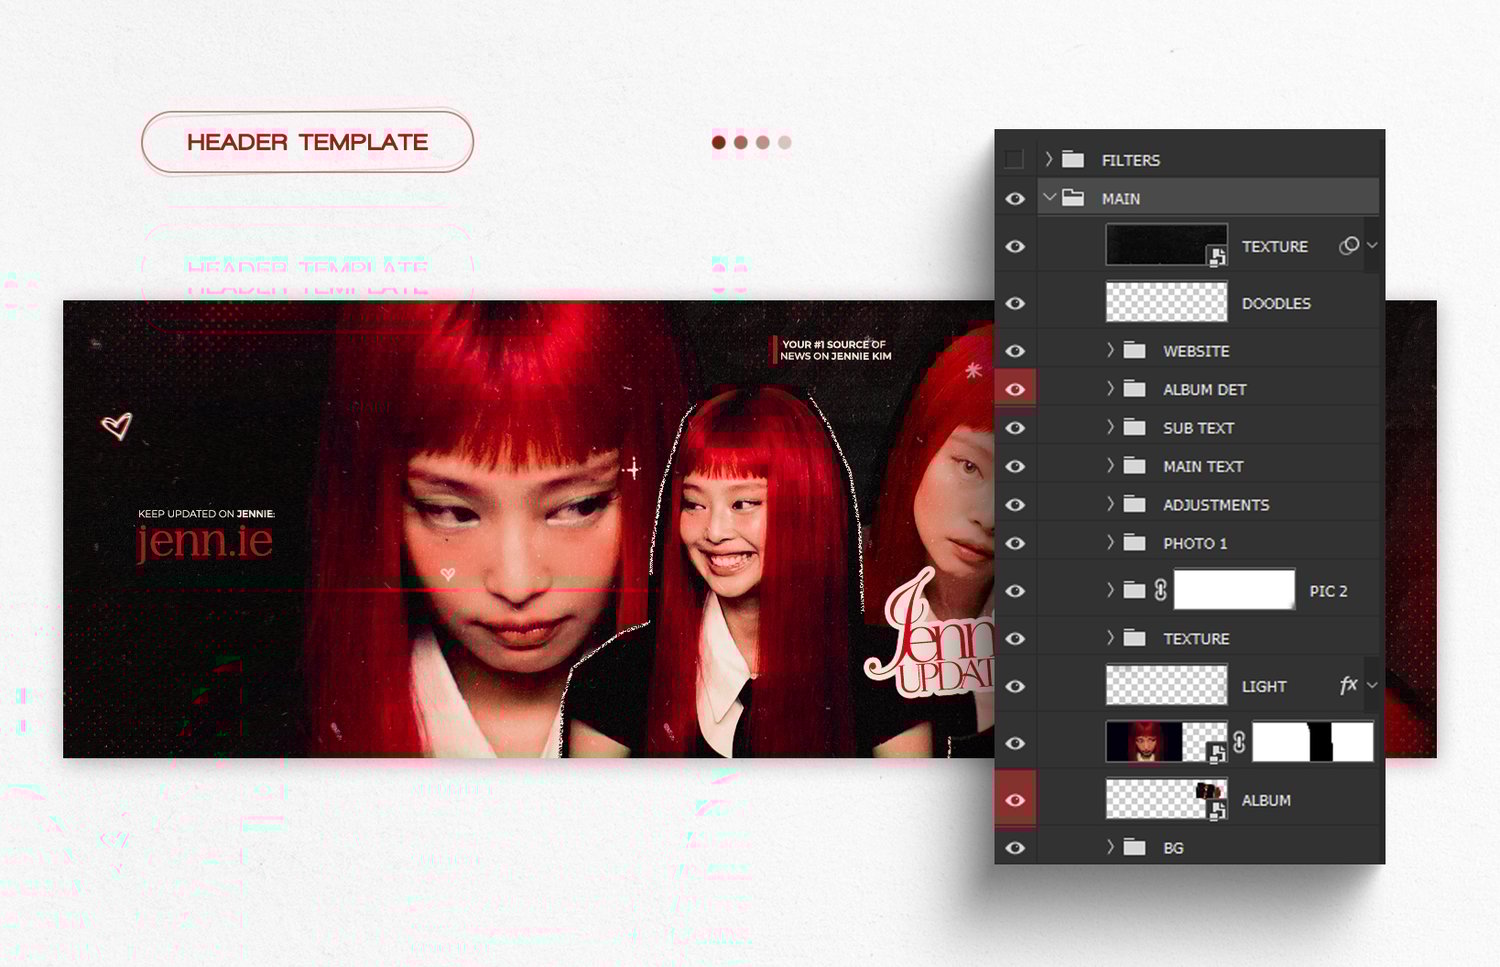This screenshot has height=967, width=1500.
Task: Select the red-haired photo layer thumbnail
Action: tap(1166, 742)
